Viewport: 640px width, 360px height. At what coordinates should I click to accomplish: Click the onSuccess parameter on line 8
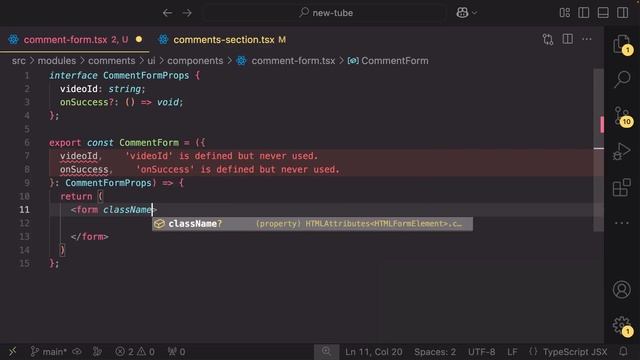pos(84,169)
